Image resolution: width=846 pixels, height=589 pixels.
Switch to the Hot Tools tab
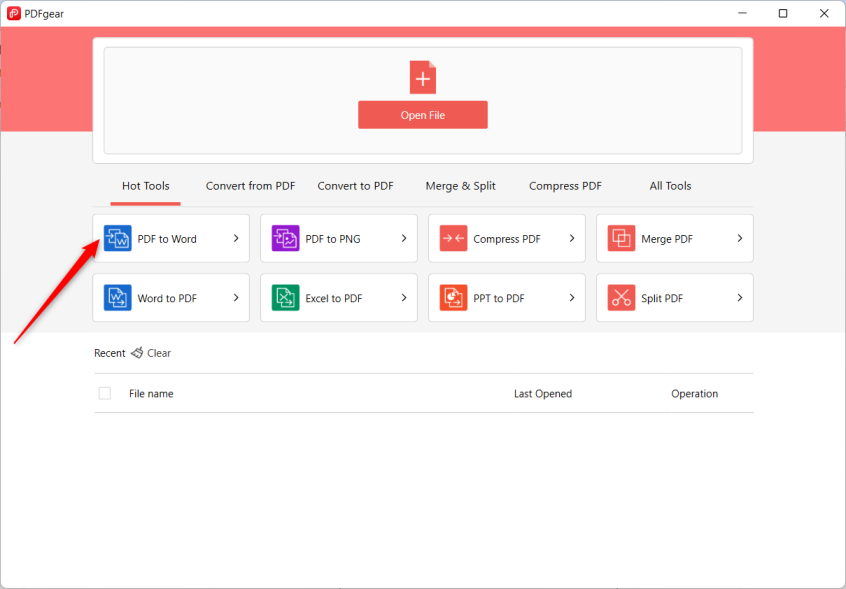(x=146, y=186)
